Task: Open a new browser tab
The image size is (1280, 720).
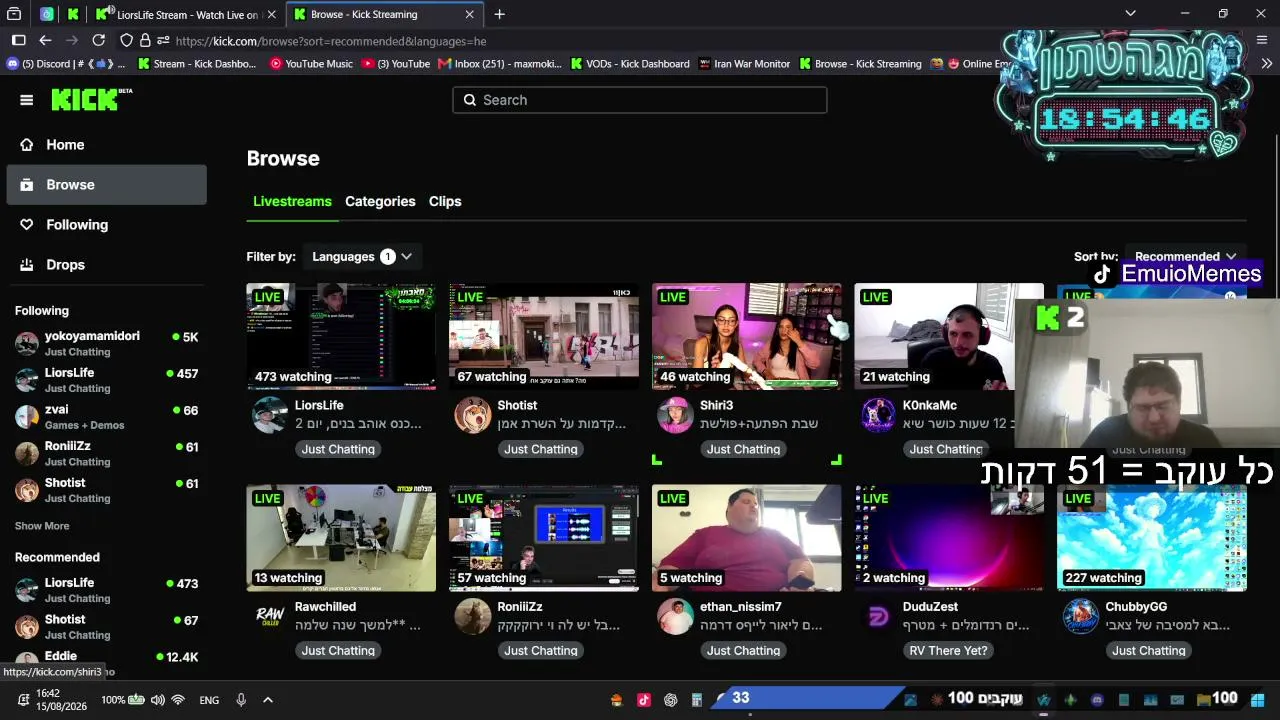Action: tap(499, 15)
